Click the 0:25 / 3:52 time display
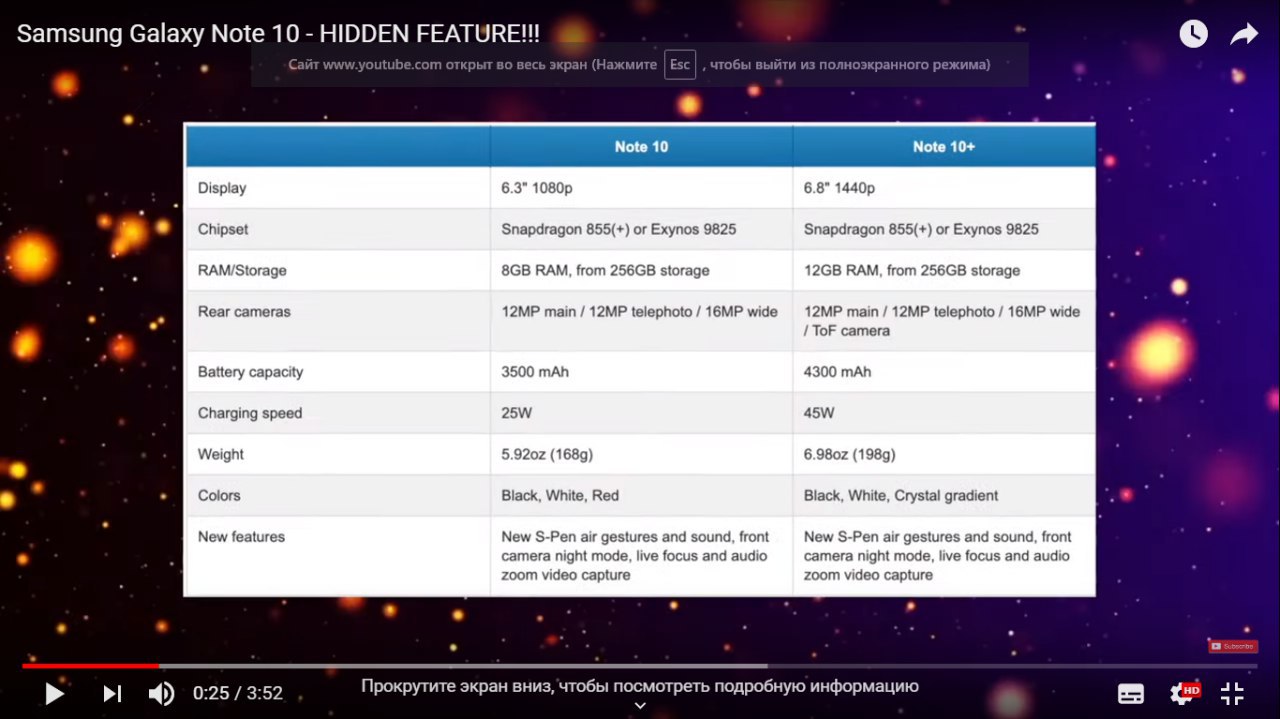 point(238,693)
